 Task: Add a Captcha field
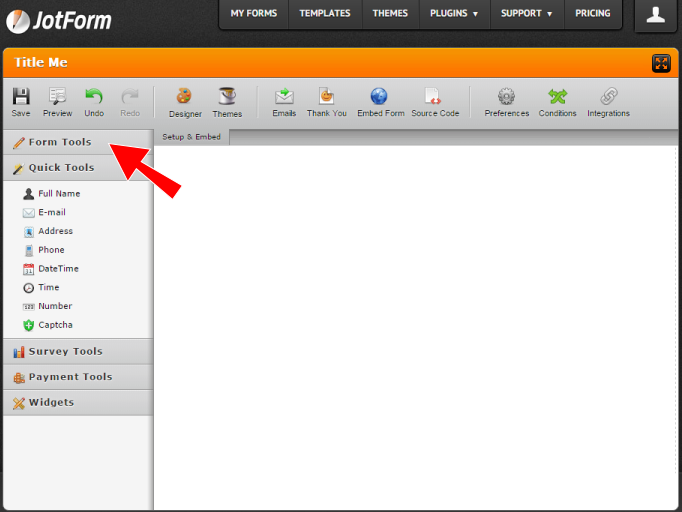tap(48, 325)
